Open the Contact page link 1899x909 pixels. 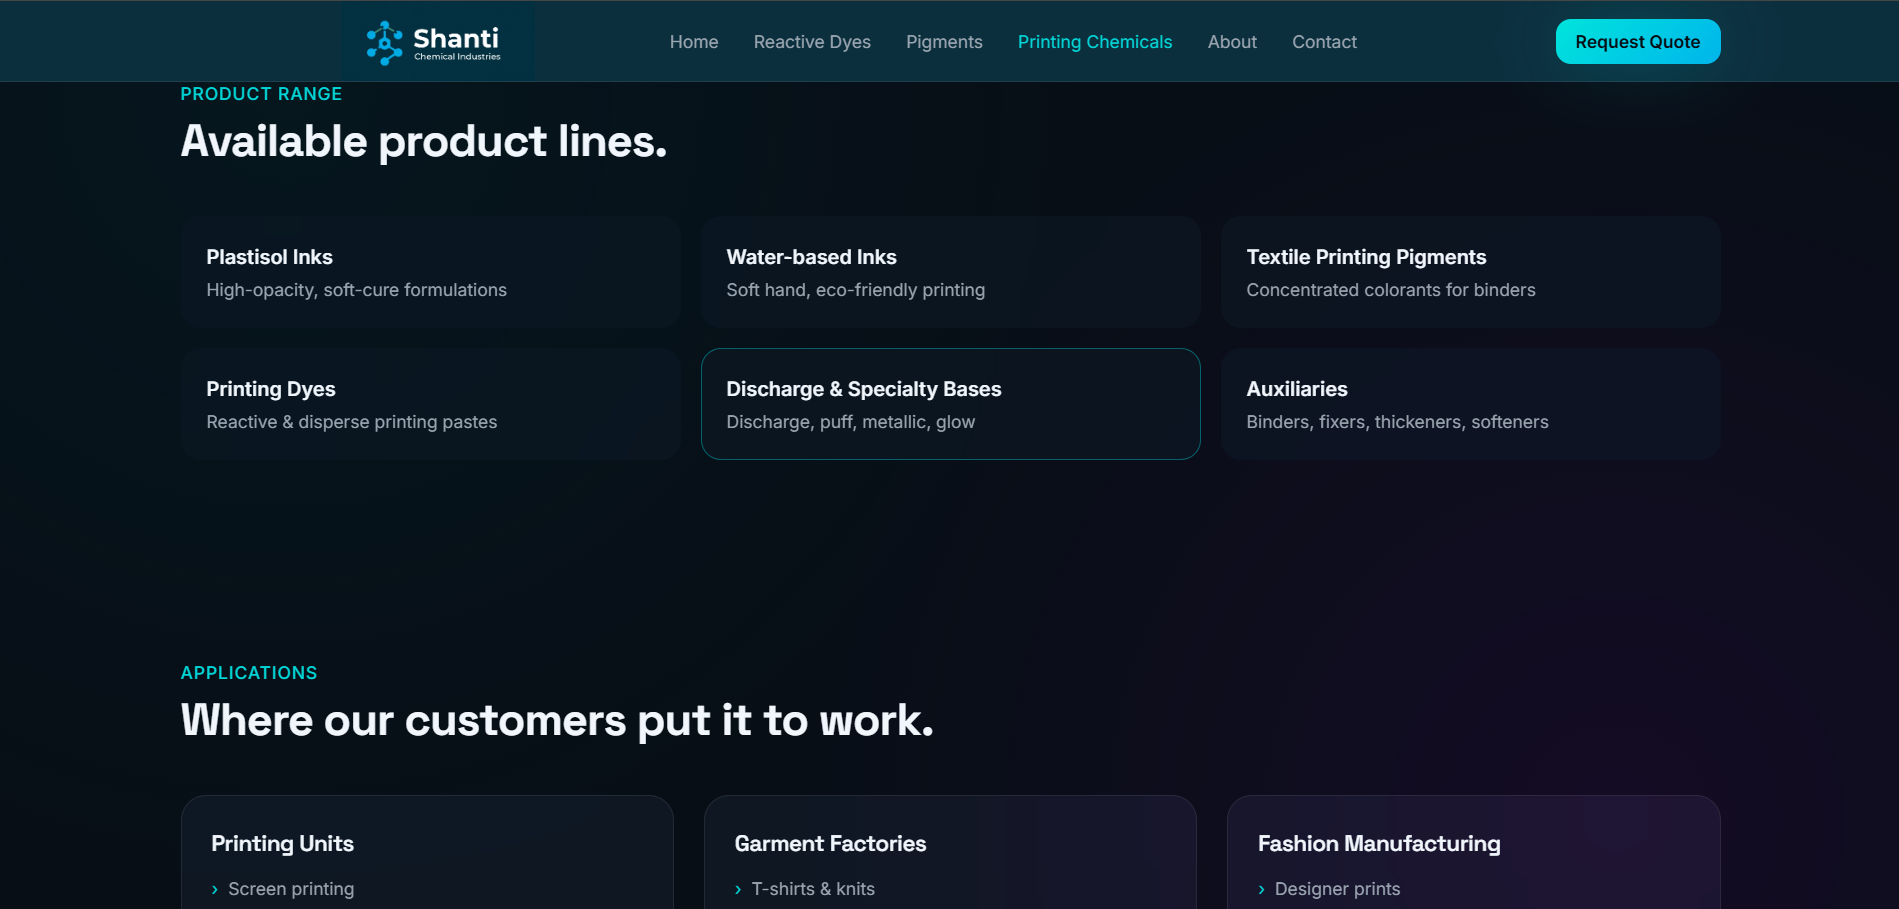[x=1324, y=42]
